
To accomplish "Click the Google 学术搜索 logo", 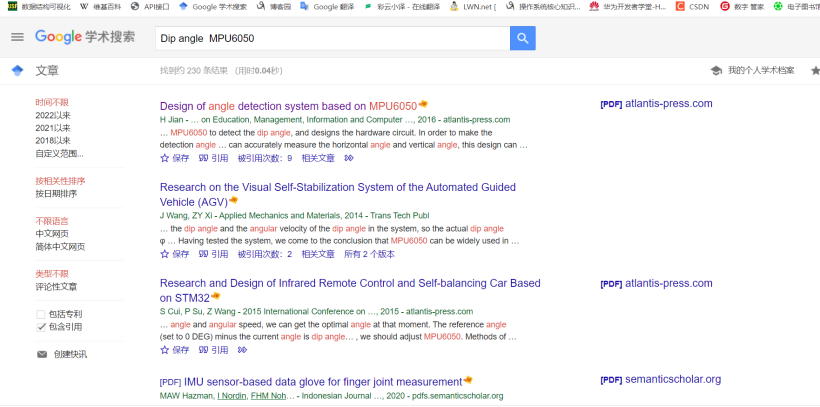I will pyautogui.click(x=85, y=37).
